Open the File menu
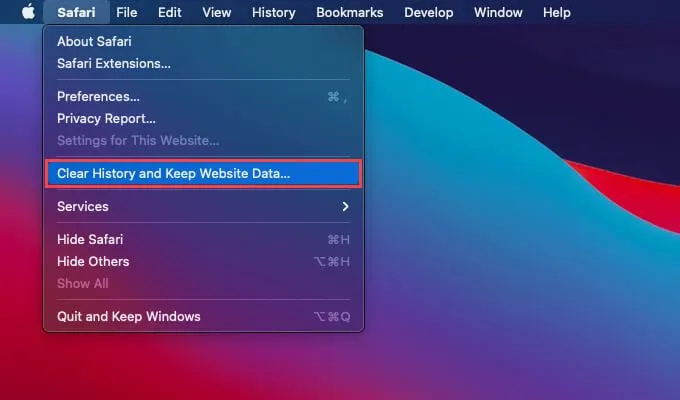This screenshot has width=680, height=400. (x=127, y=12)
